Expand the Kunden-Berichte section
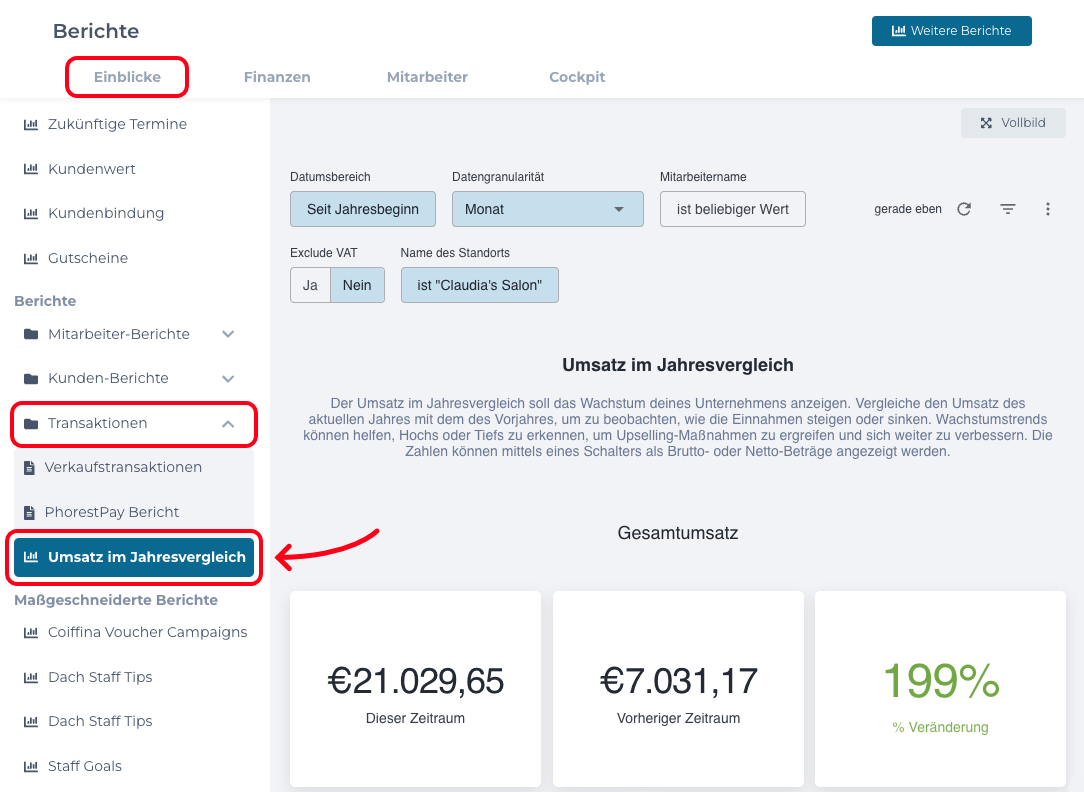1084x792 pixels. (228, 379)
